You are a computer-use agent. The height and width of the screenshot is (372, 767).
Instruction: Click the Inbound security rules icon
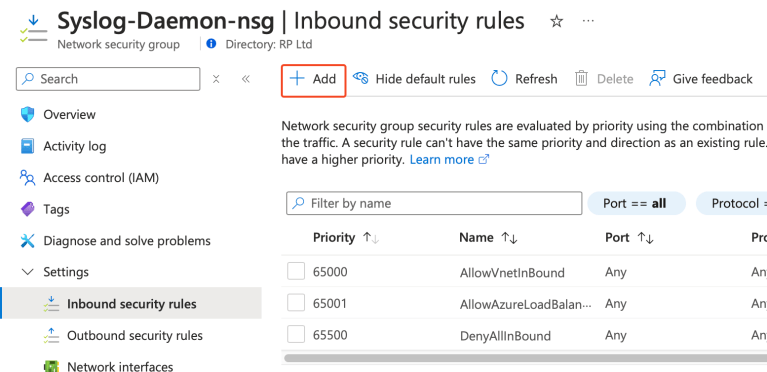tap(51, 304)
